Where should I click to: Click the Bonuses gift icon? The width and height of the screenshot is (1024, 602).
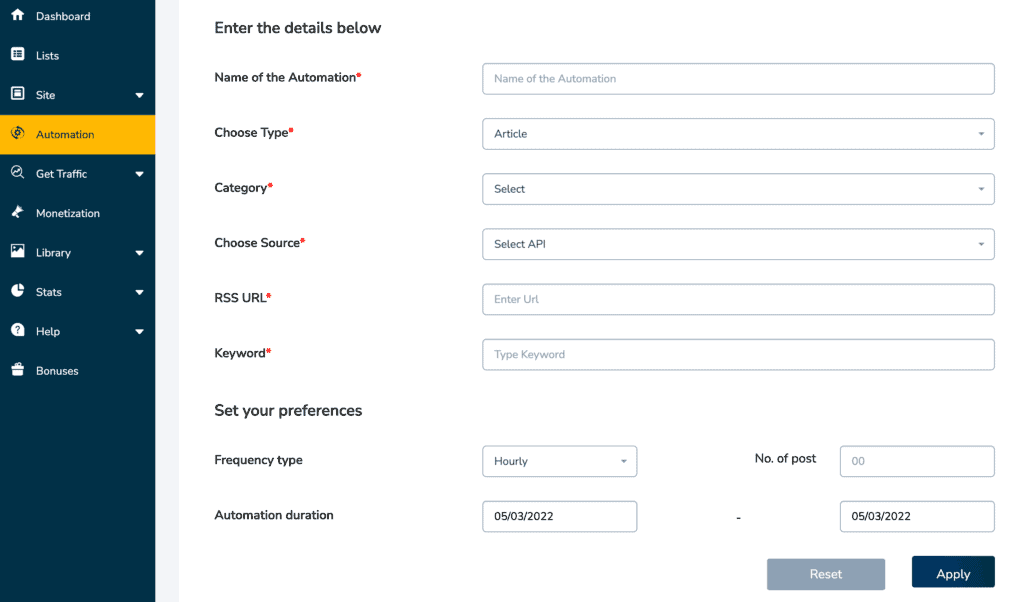click(17, 370)
